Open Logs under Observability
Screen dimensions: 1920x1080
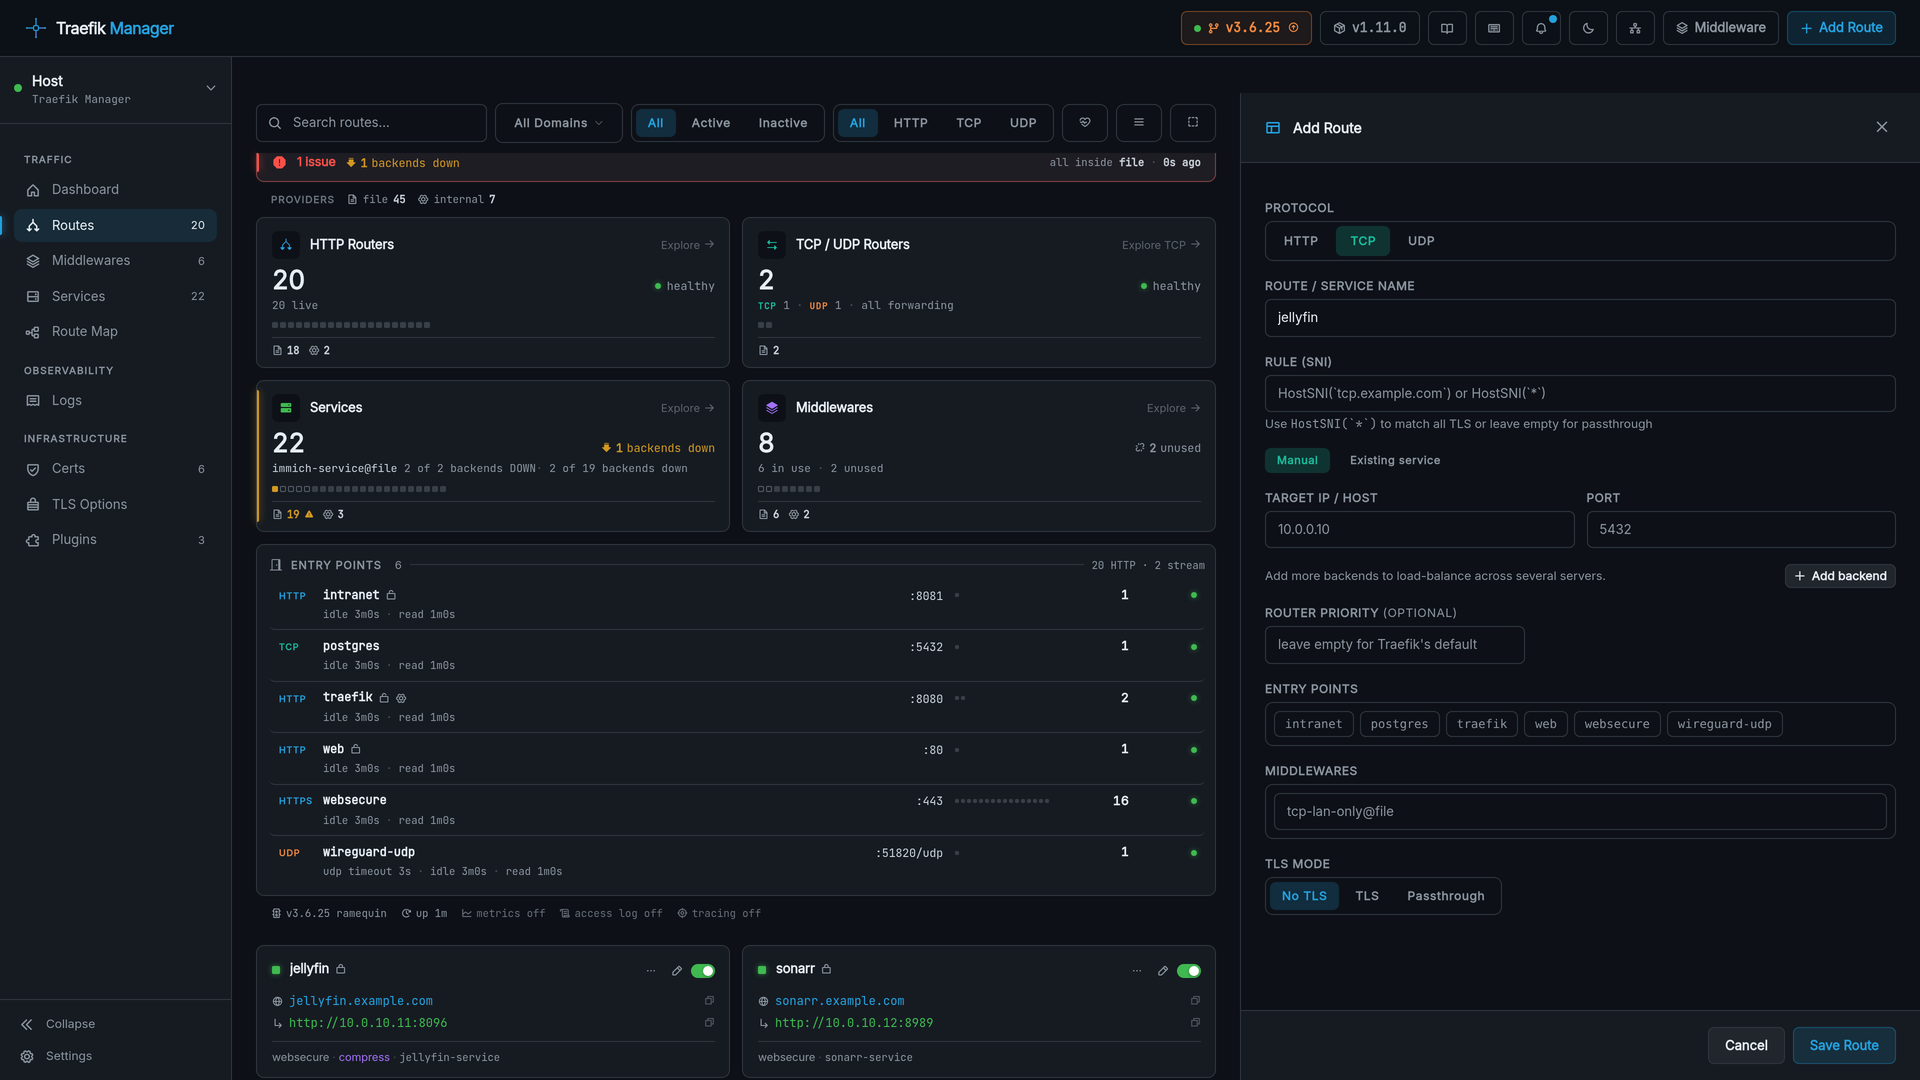pos(115,401)
